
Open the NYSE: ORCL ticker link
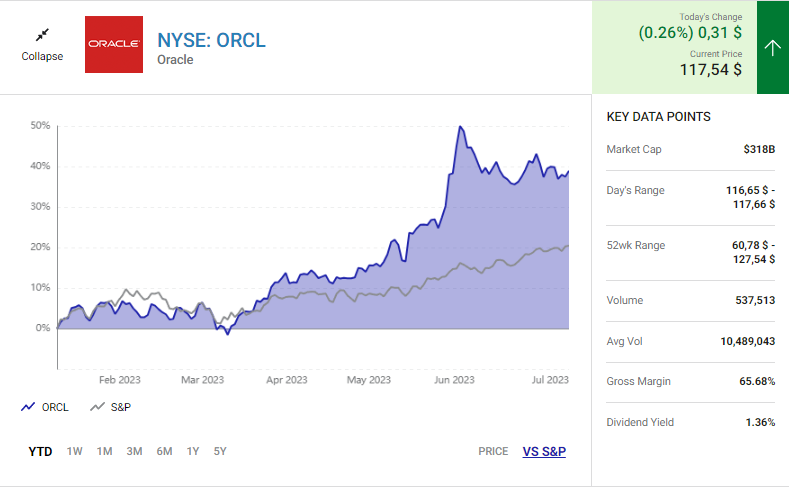point(211,40)
